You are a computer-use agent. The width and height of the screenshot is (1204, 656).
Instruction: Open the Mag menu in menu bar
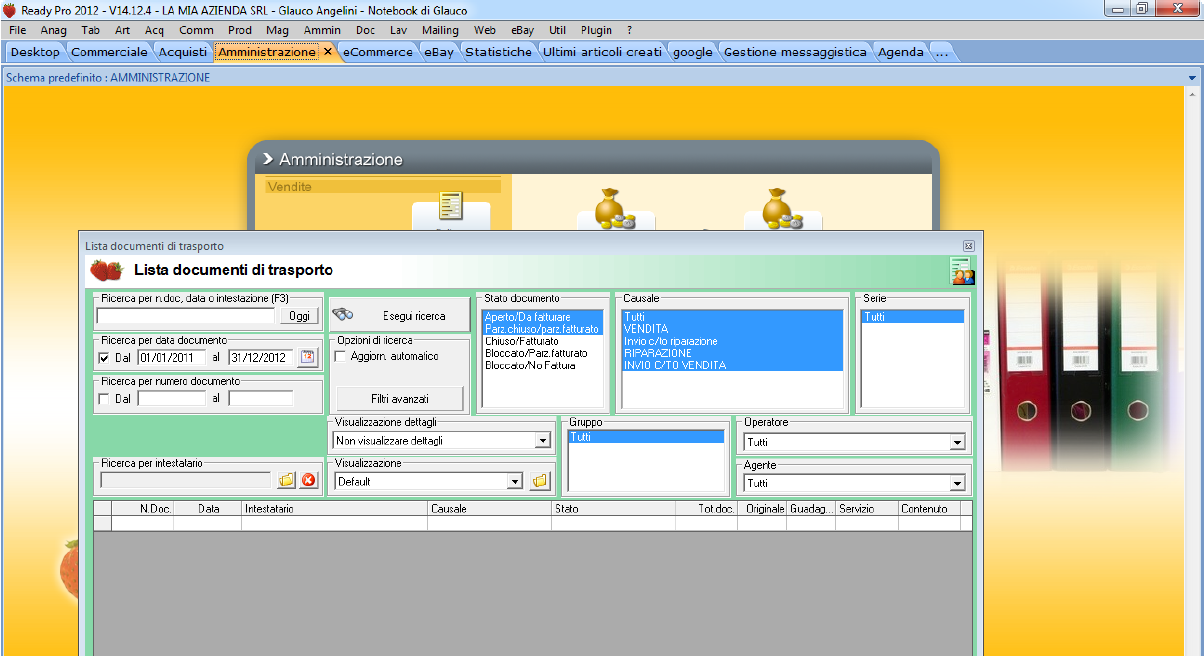277,30
